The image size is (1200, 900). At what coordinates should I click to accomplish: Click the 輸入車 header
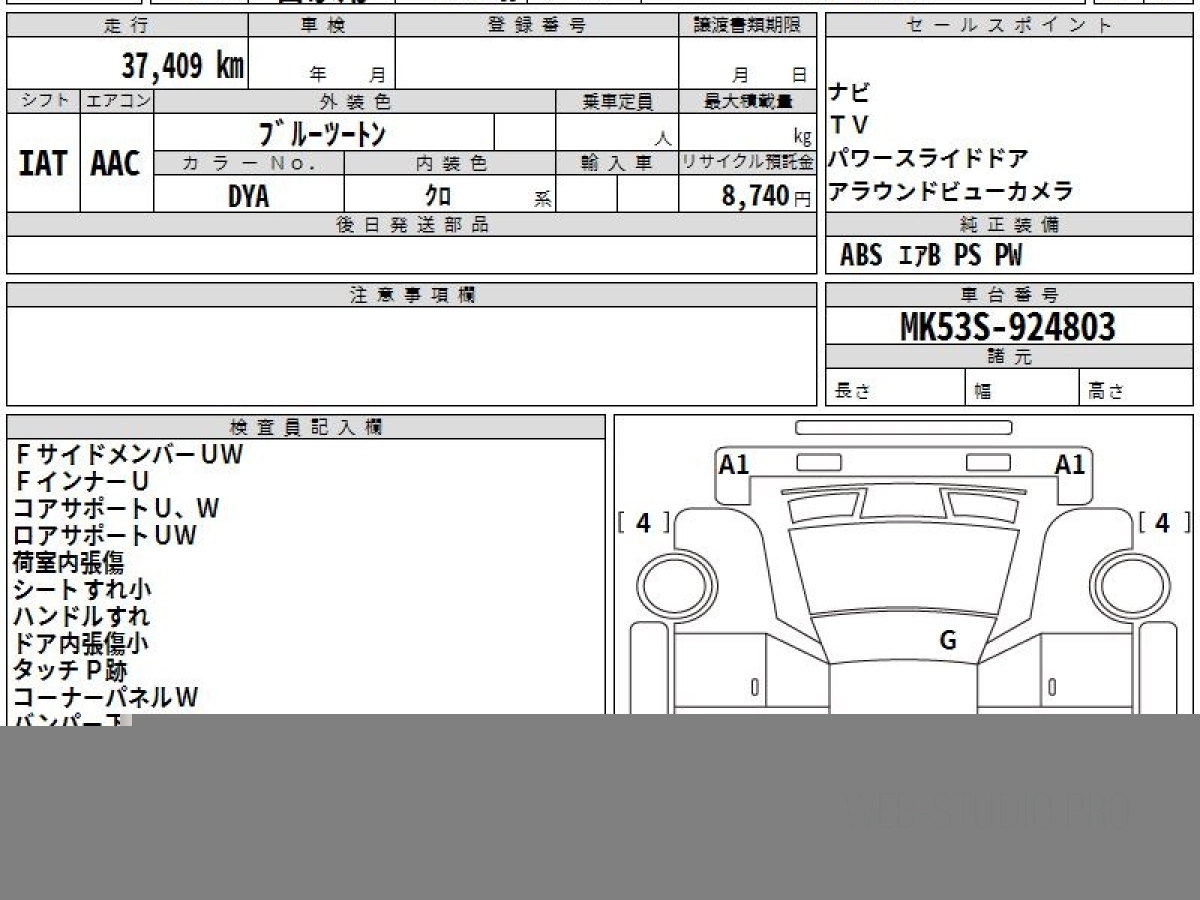click(617, 163)
